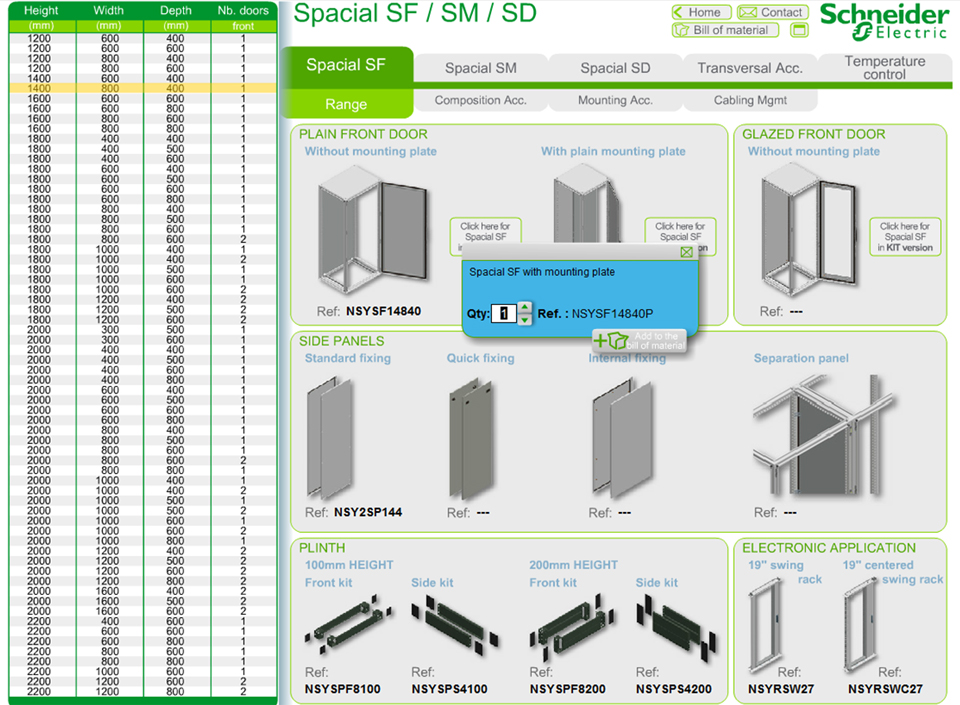Select the 1800 x 800 x 600 two-door row

point(143,239)
